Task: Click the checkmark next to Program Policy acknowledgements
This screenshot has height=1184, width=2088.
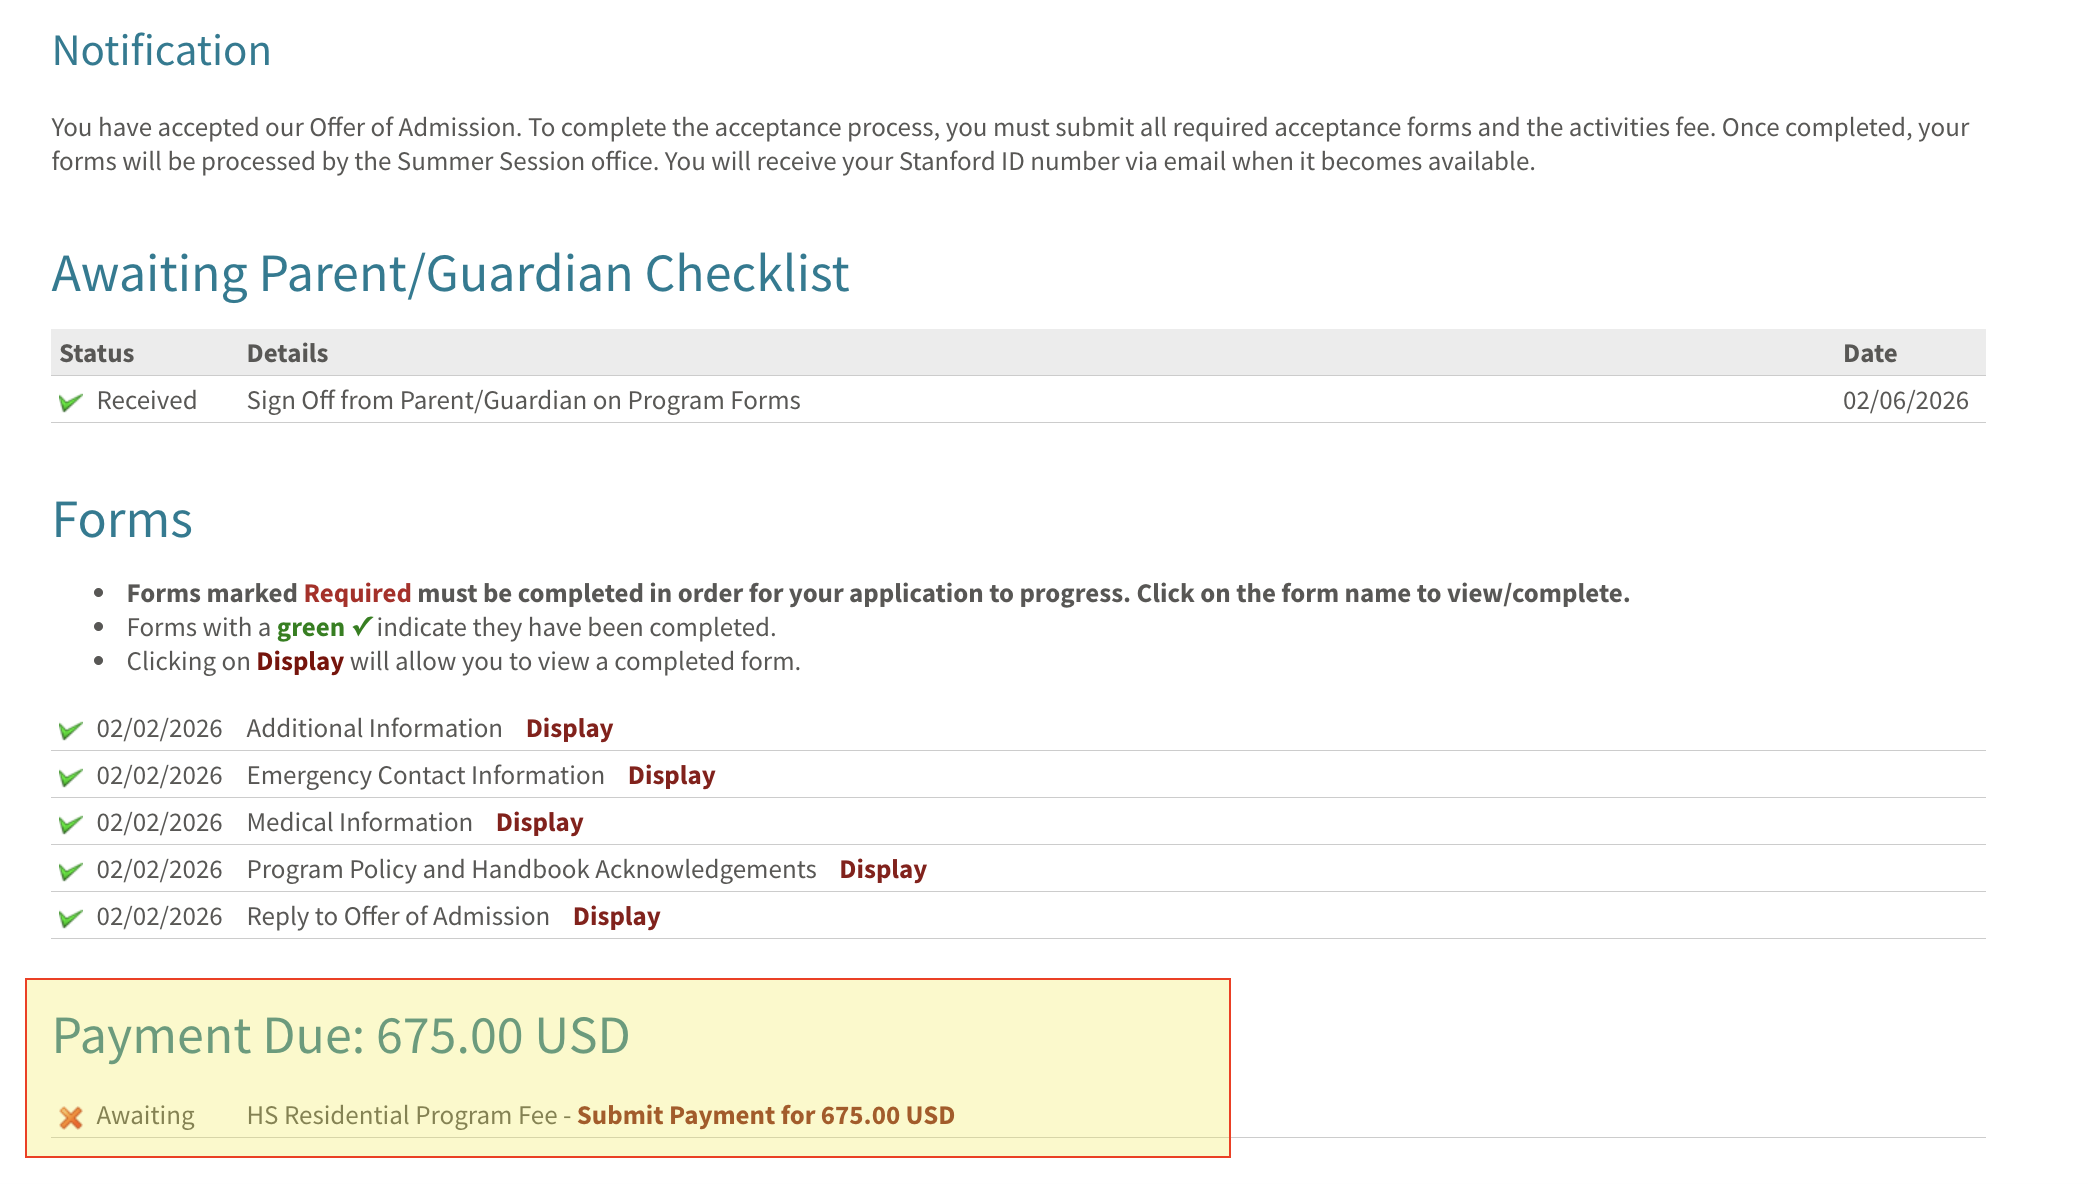Action: 70,871
